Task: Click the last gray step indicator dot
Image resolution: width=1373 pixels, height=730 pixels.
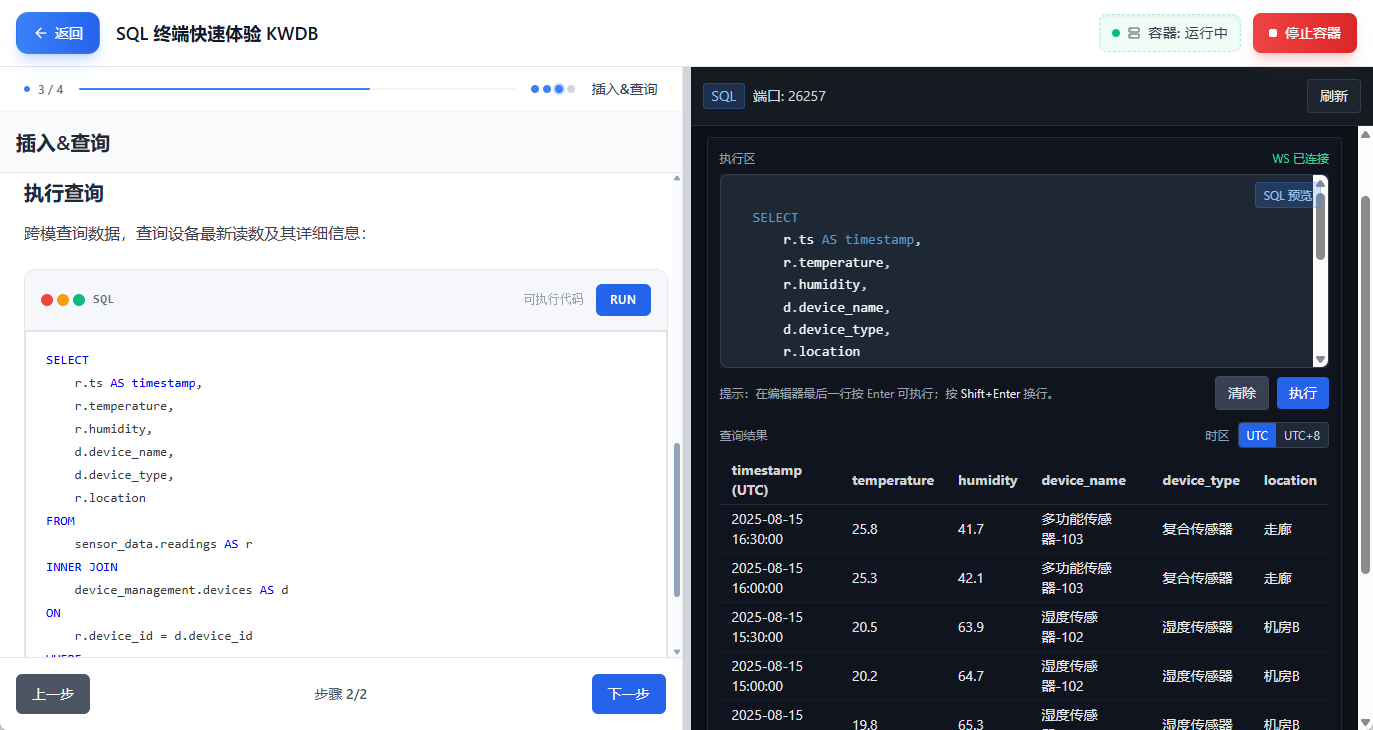Action: pyautogui.click(x=571, y=89)
